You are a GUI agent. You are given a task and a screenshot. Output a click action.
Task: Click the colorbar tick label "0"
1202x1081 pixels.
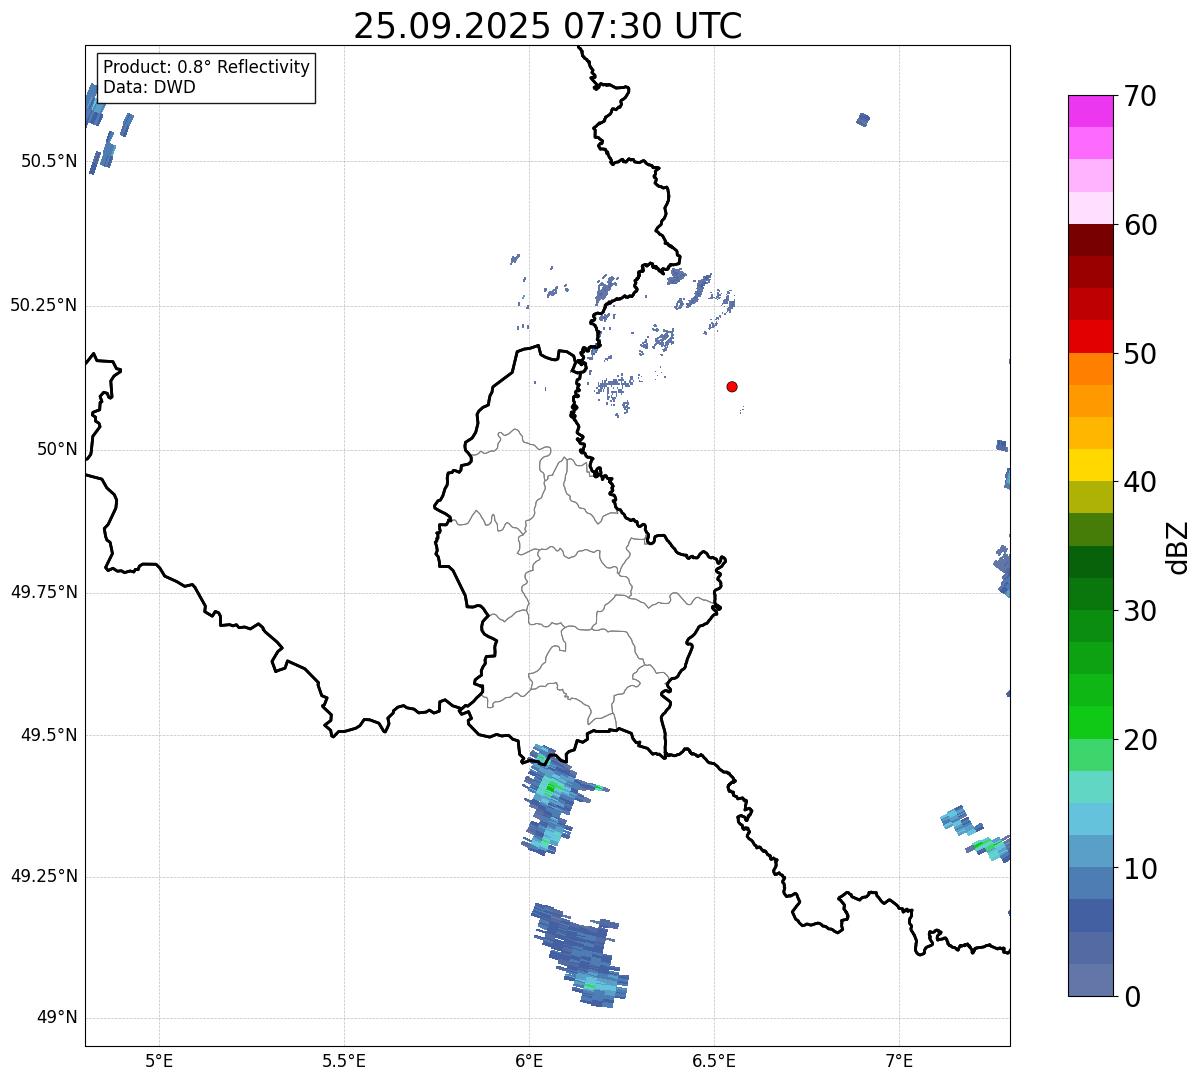1132,997
